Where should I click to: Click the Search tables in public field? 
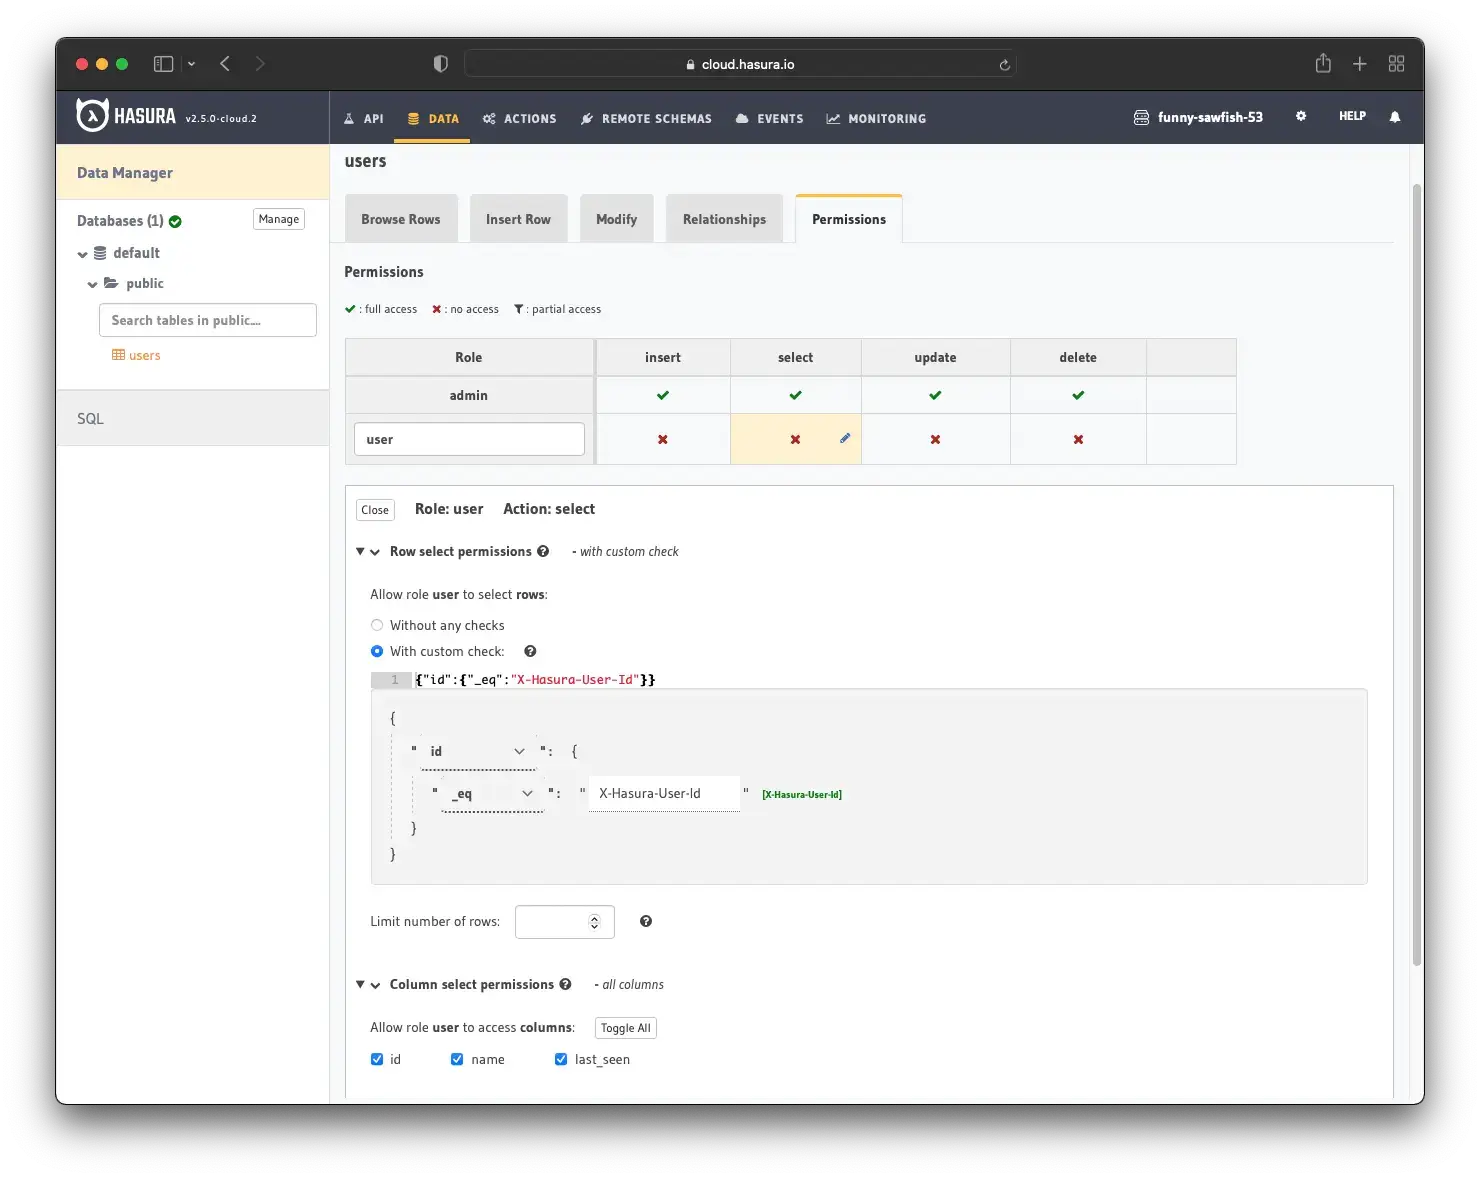coord(208,320)
